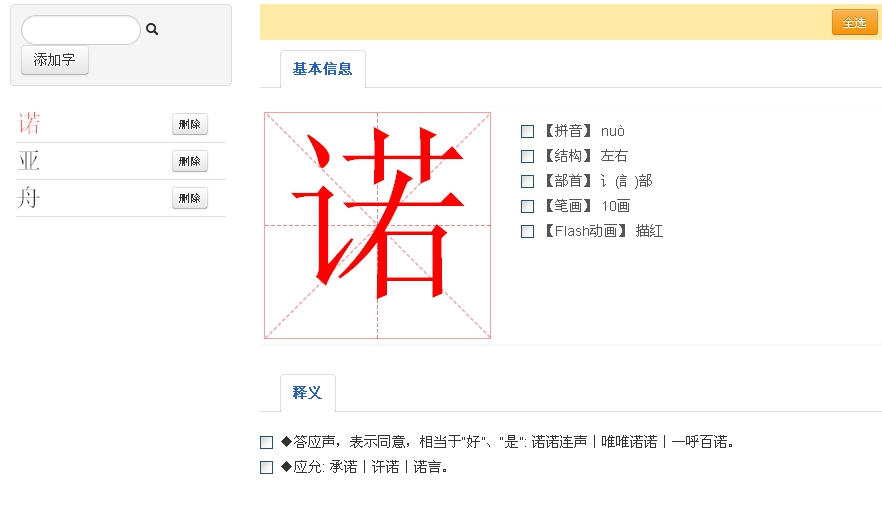Click the orange 全选 button

[x=854, y=22]
